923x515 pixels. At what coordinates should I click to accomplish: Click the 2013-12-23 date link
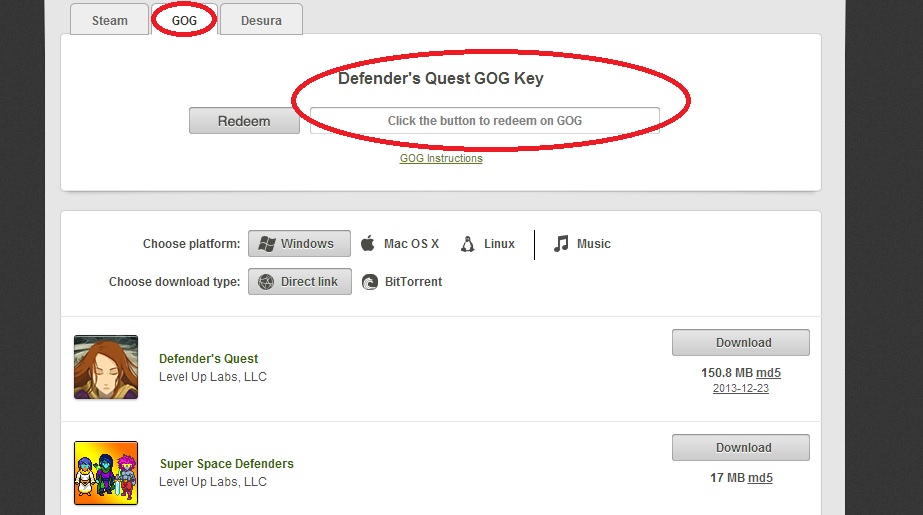tap(741, 388)
